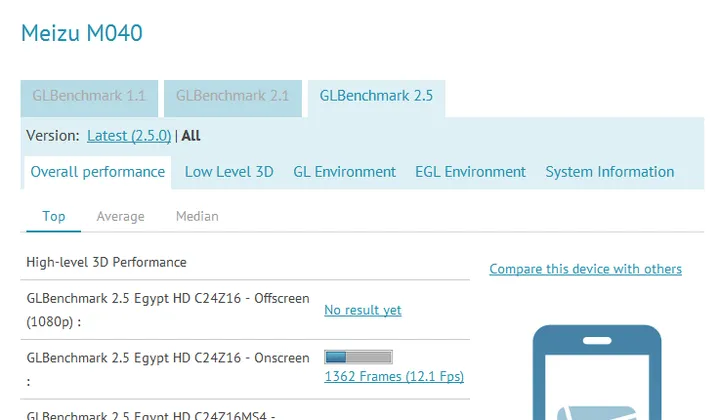
Task: Select the All versions option
Action: click(x=191, y=136)
